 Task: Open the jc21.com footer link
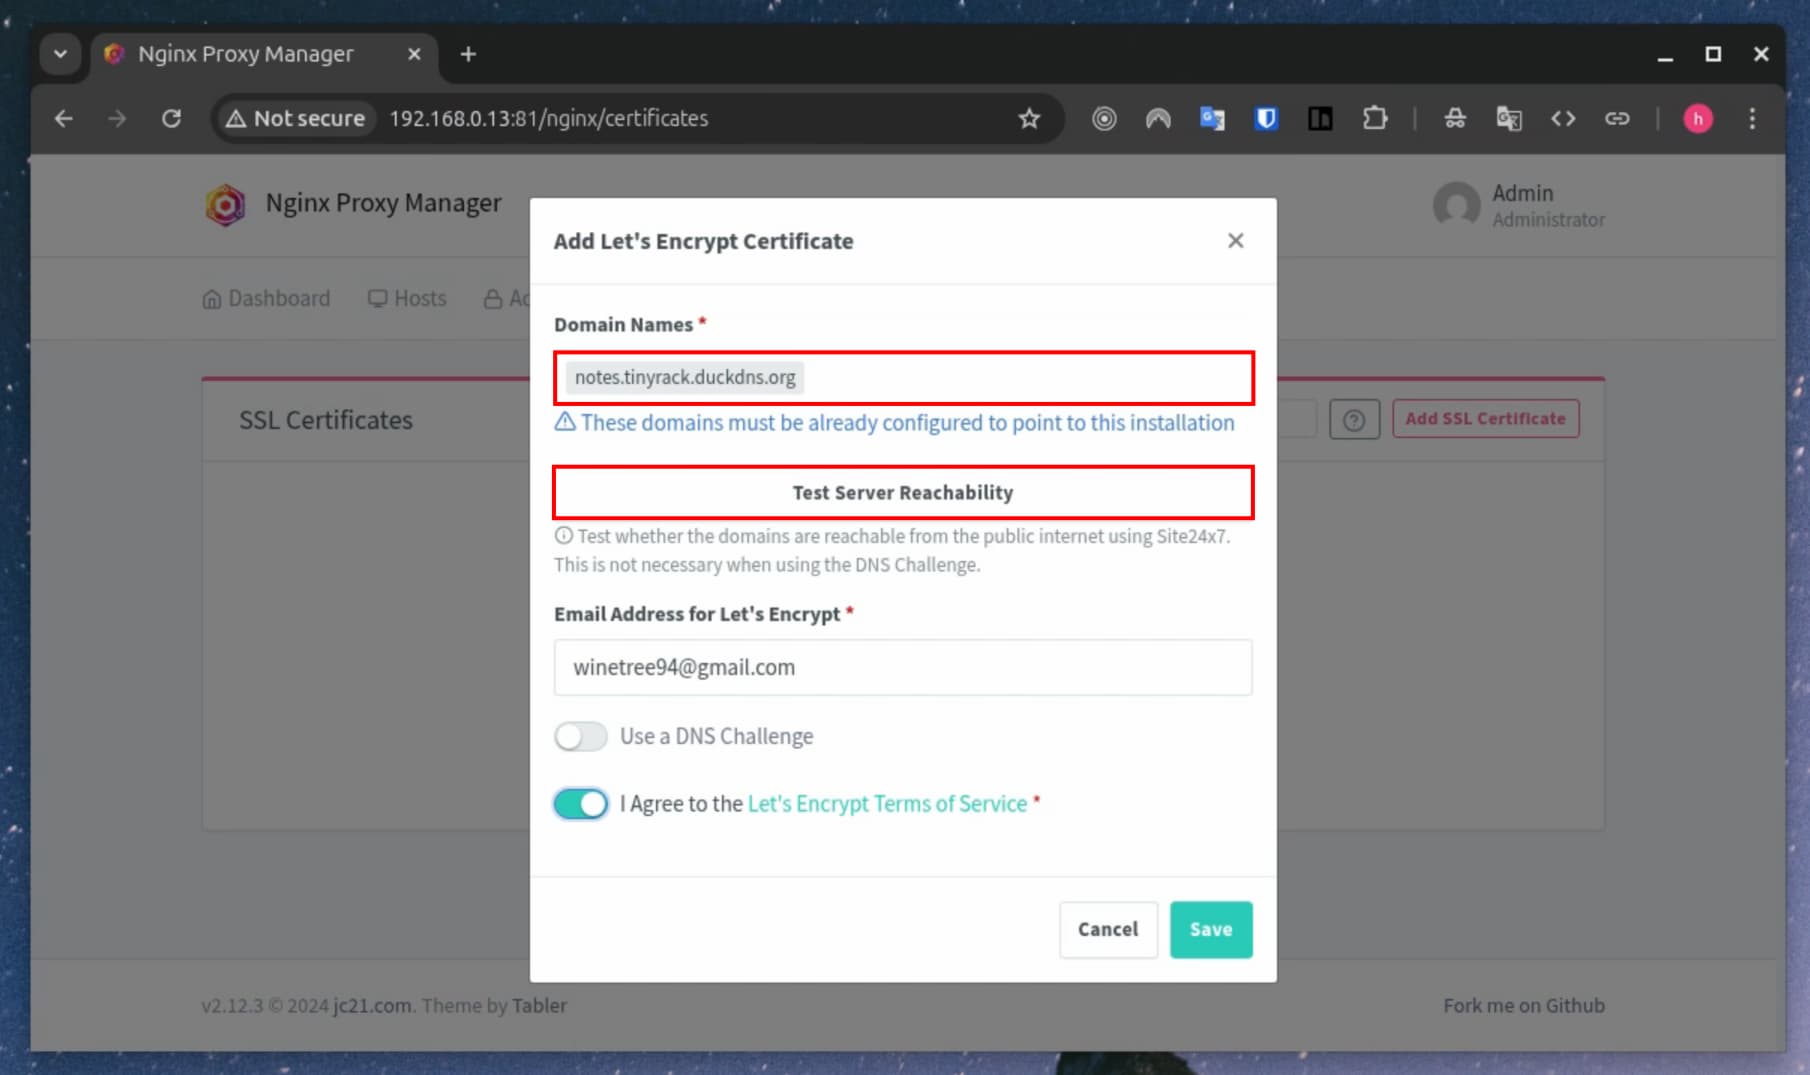point(372,1006)
